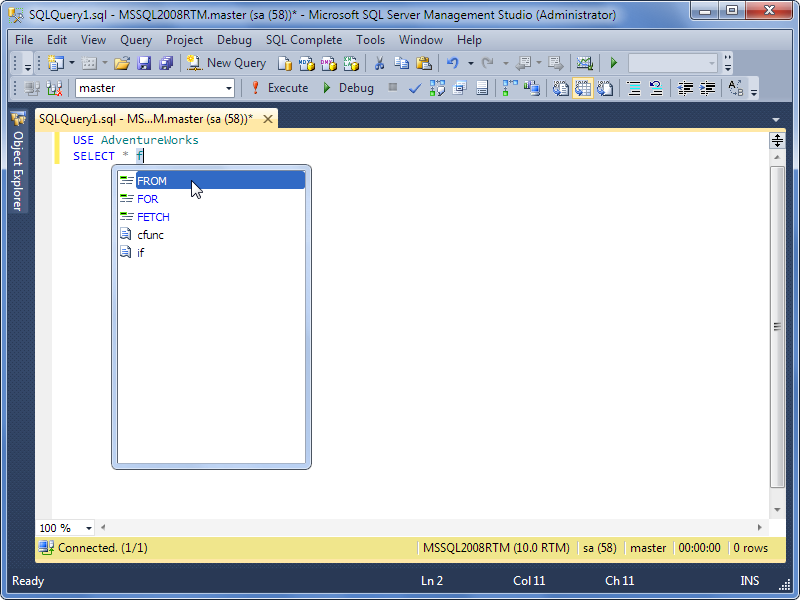Open the standard toolbar options dropdown
This screenshot has height=600, width=800.
[728, 63]
